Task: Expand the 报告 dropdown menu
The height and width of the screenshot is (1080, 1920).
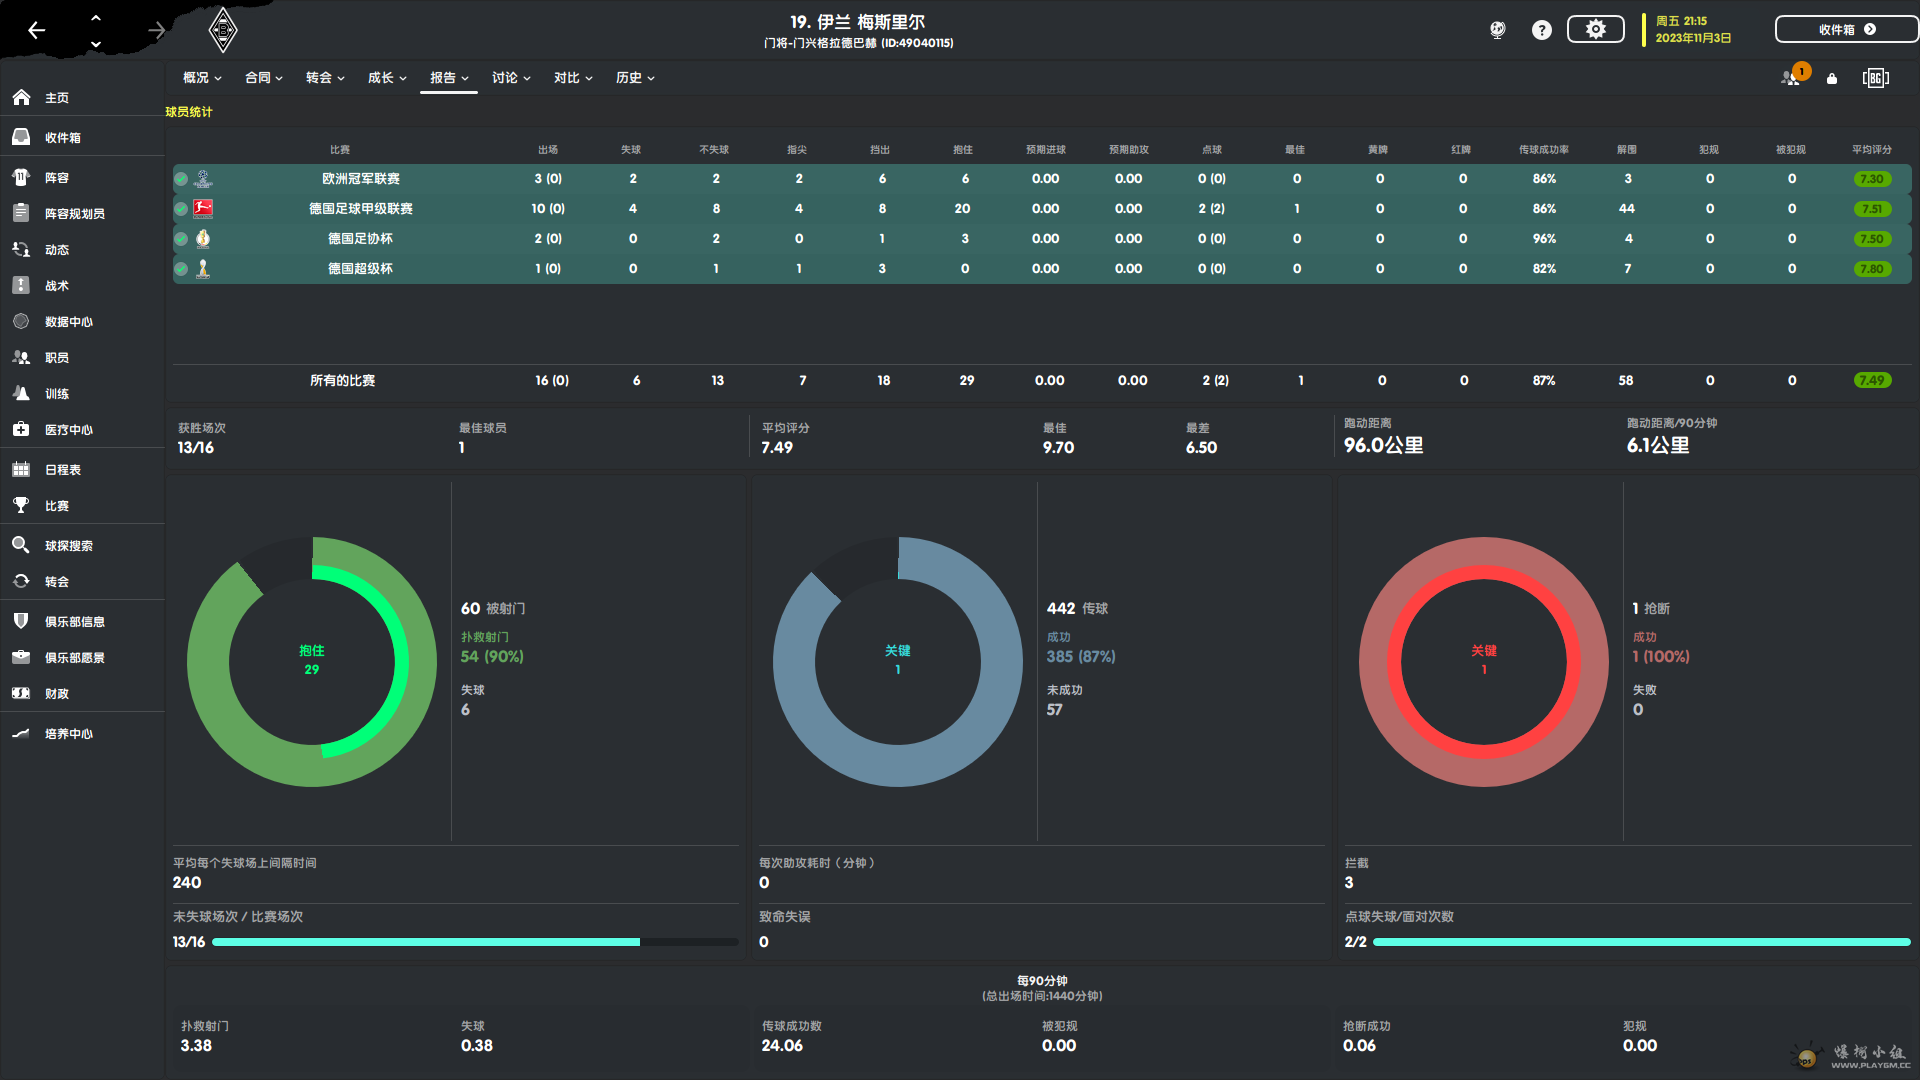Action: pos(449,78)
